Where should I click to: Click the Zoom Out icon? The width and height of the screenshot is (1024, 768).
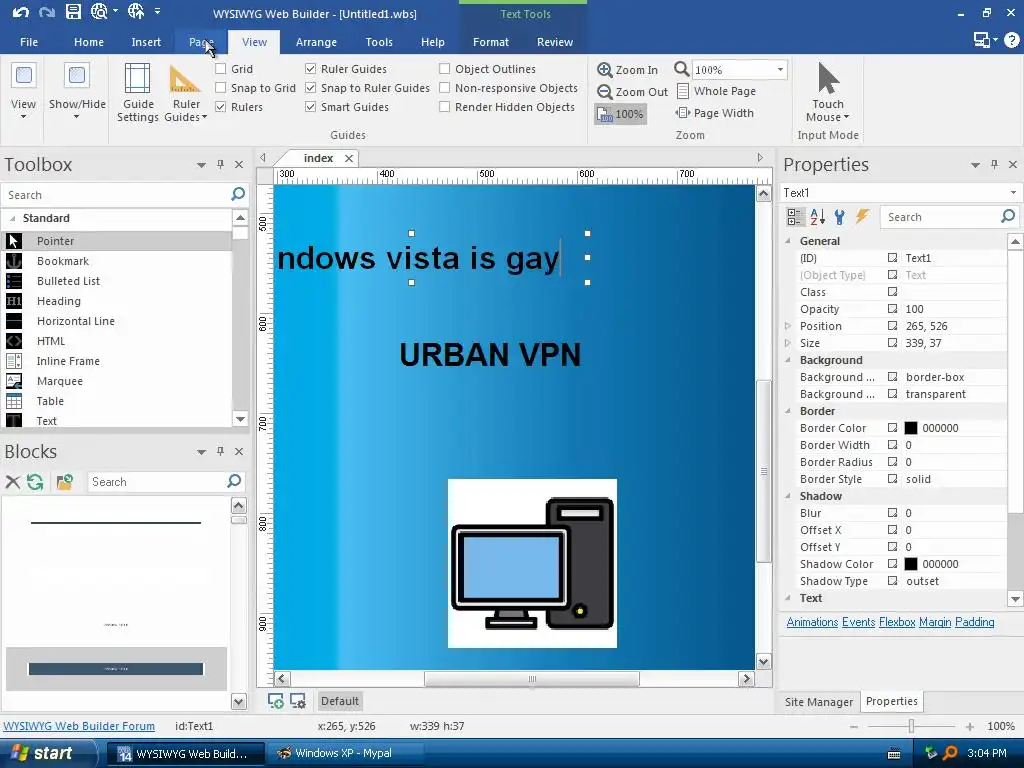tap(605, 92)
